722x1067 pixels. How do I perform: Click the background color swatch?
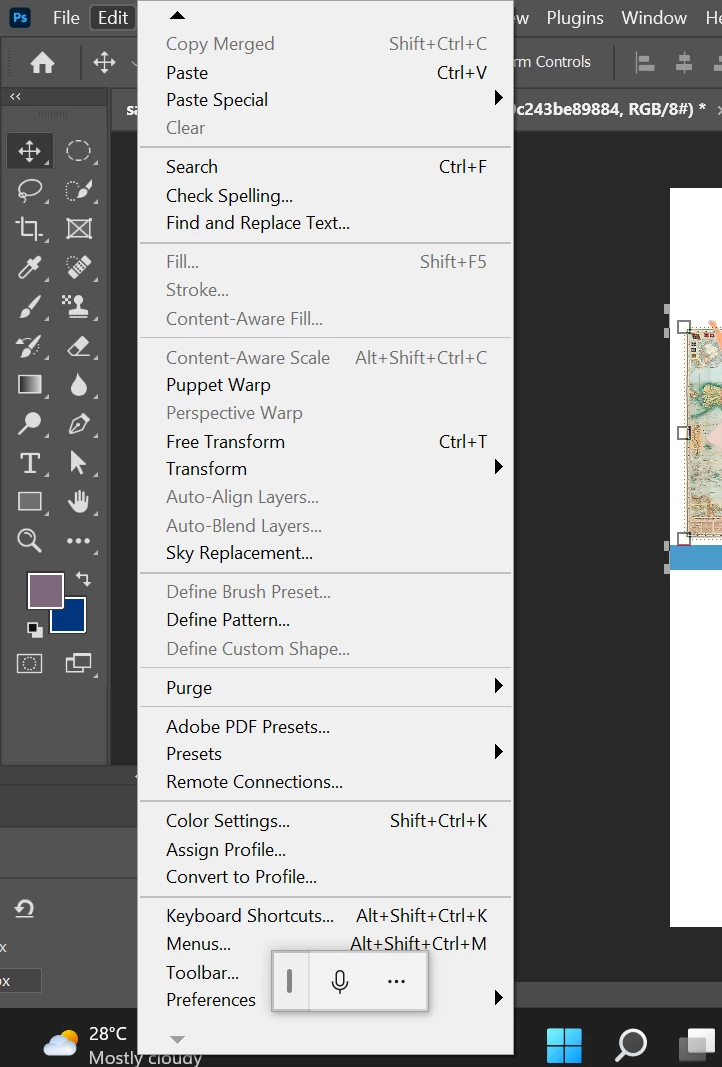pos(73,619)
